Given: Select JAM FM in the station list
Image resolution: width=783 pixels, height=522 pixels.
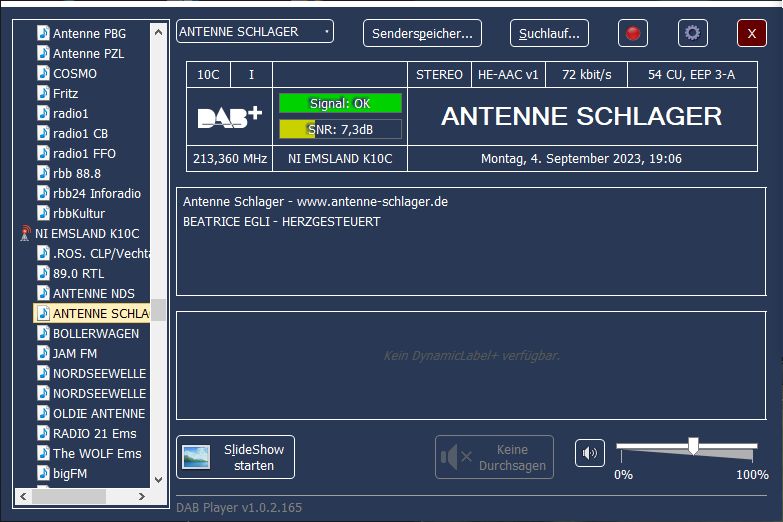Looking at the screenshot, I should tap(75, 353).
